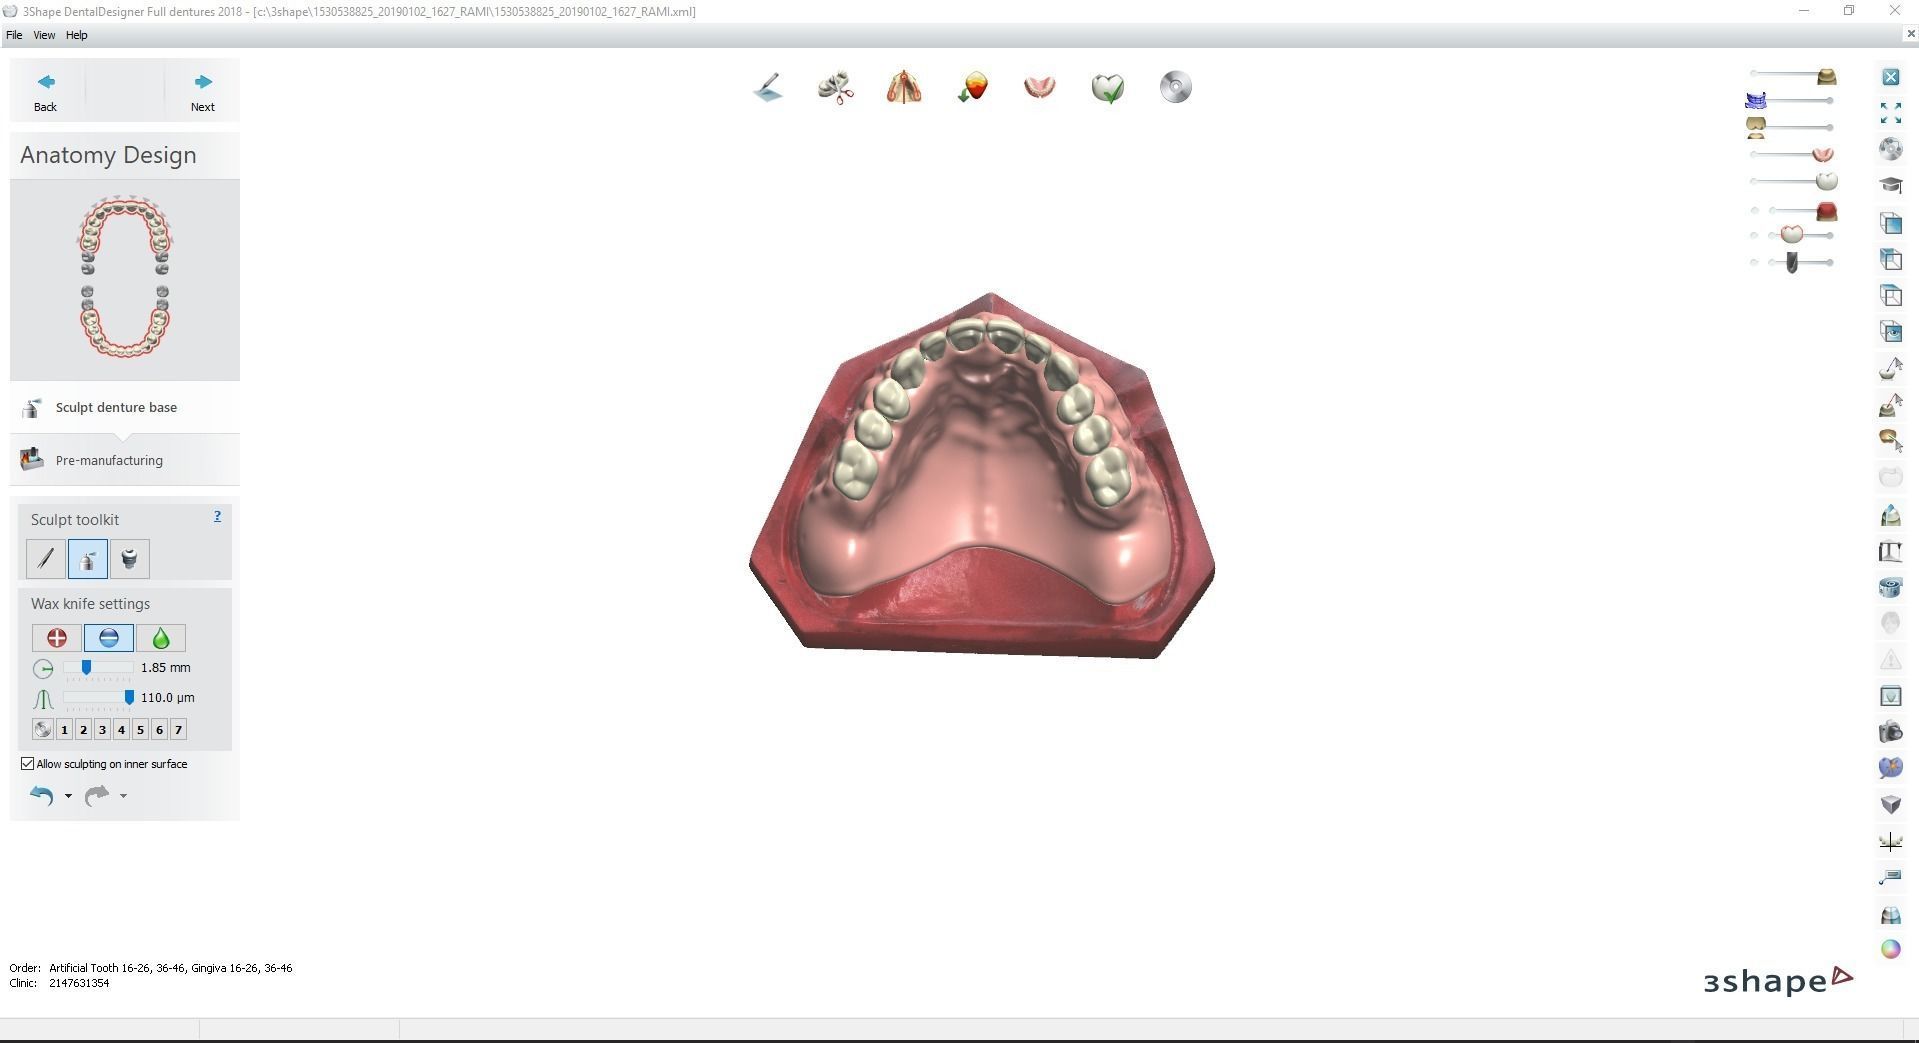Select wax knife preset 4

[122, 730]
